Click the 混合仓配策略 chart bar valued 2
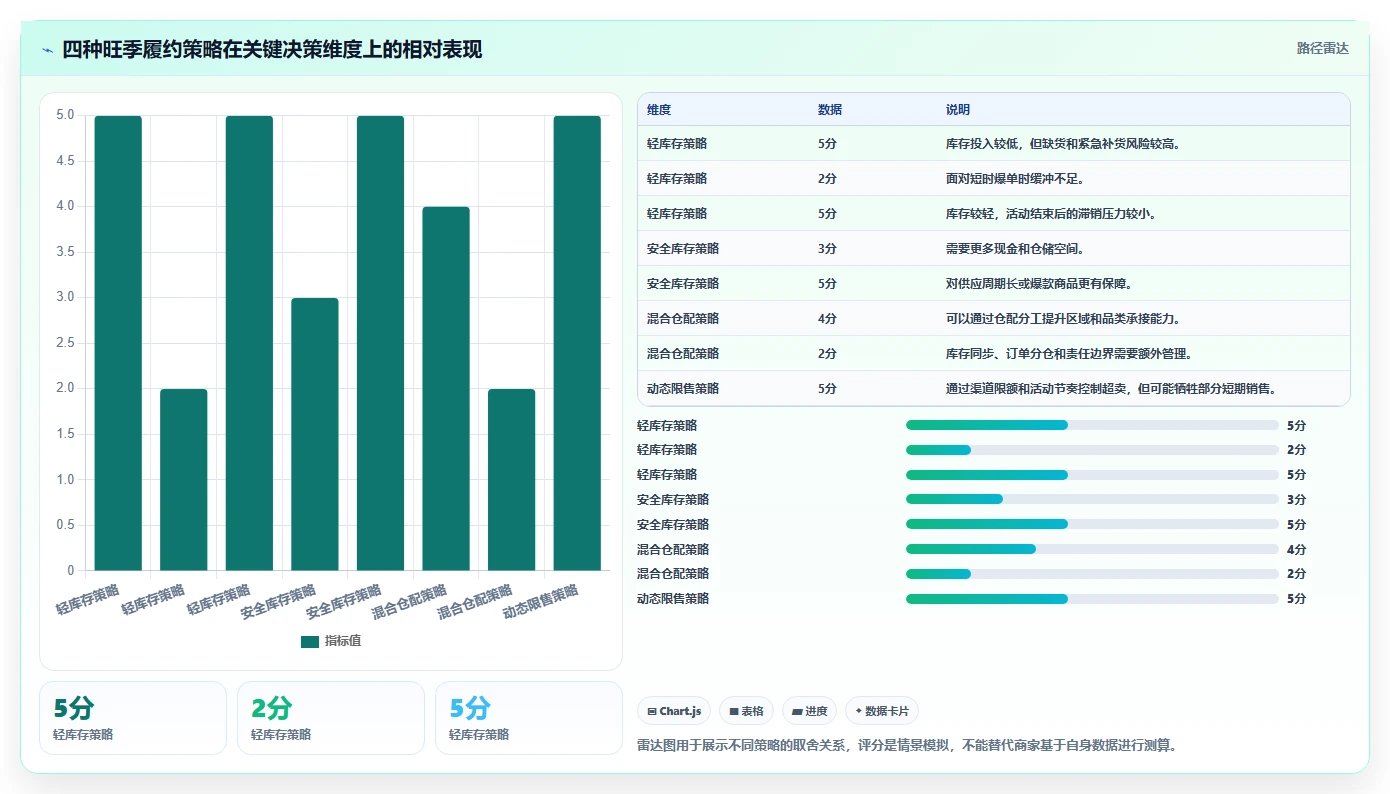 tap(512, 480)
